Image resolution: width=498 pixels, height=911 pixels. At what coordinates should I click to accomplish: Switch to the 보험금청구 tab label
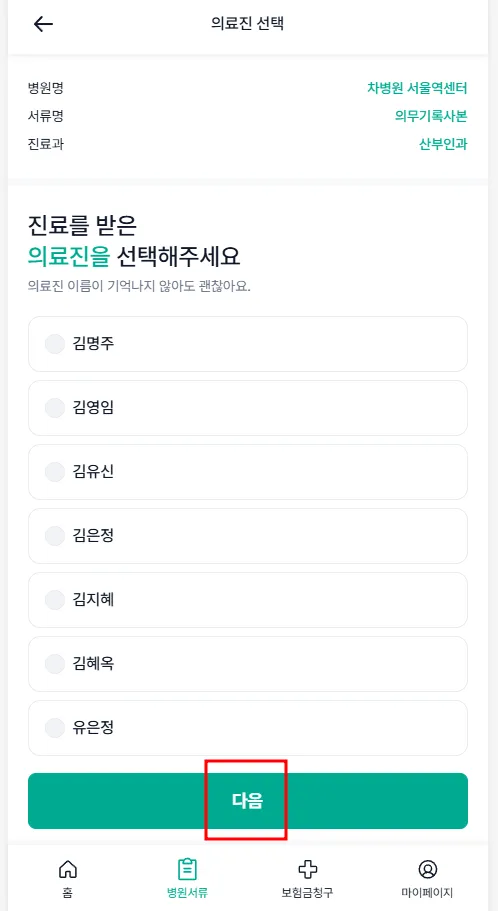point(307,893)
